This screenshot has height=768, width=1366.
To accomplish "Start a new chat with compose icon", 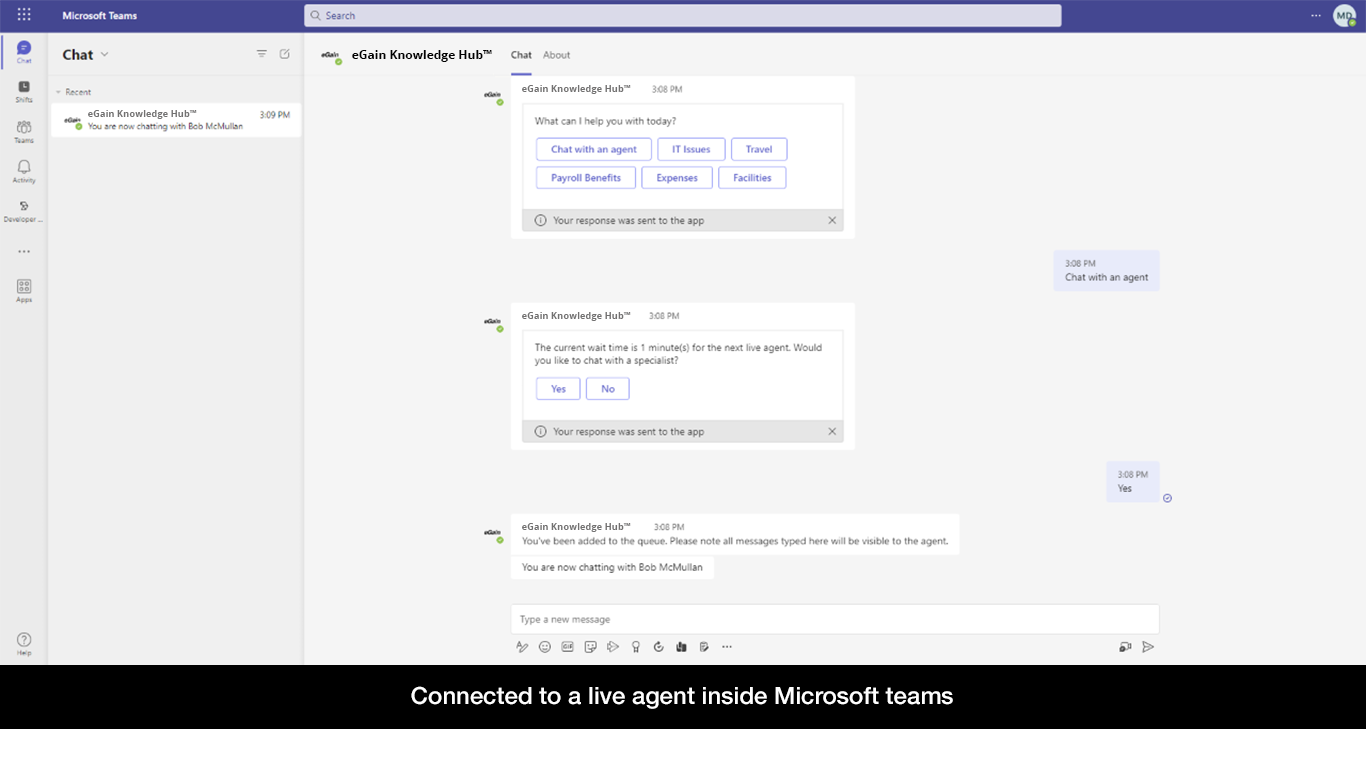I will pyautogui.click(x=285, y=54).
